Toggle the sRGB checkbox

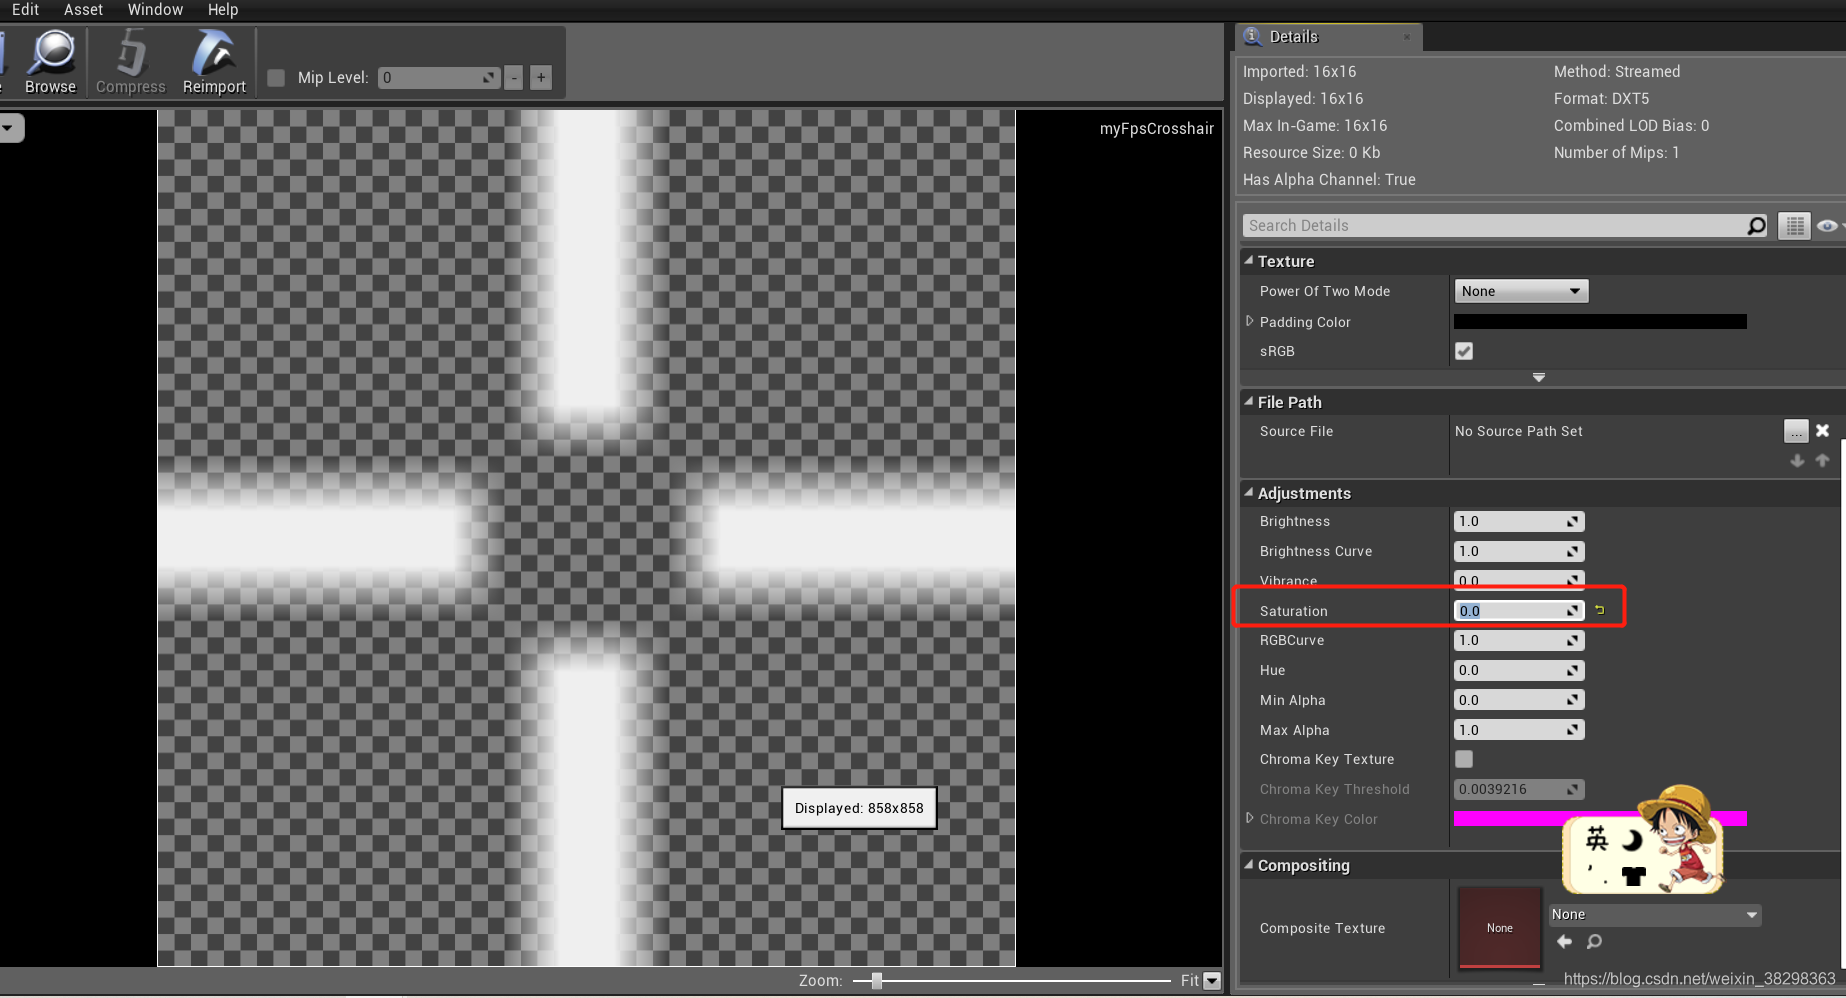pyautogui.click(x=1464, y=351)
